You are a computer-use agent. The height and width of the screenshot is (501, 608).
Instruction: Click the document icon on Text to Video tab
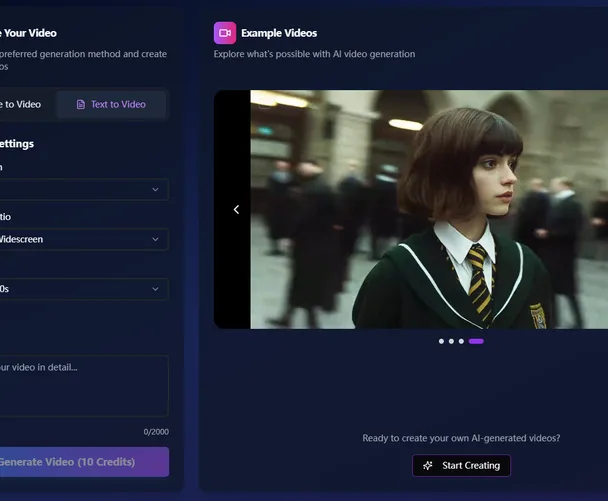81,104
